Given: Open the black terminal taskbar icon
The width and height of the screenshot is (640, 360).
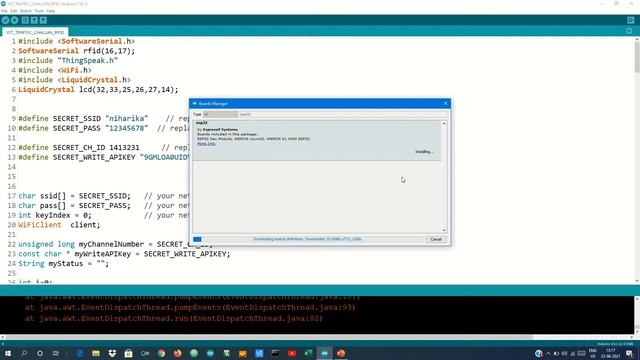Looking at the screenshot, I should [276, 353].
